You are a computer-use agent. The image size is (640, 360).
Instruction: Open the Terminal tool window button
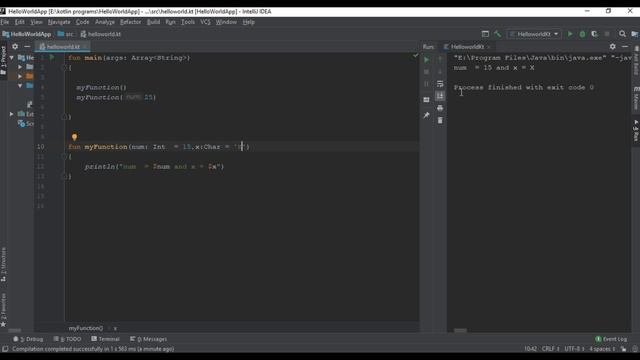105,339
